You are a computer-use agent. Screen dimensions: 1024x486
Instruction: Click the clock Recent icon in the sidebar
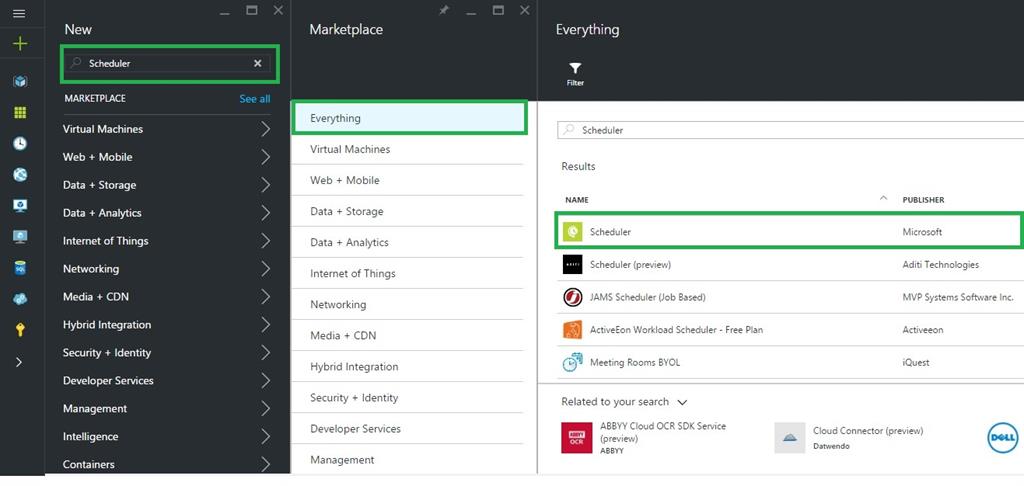20,143
